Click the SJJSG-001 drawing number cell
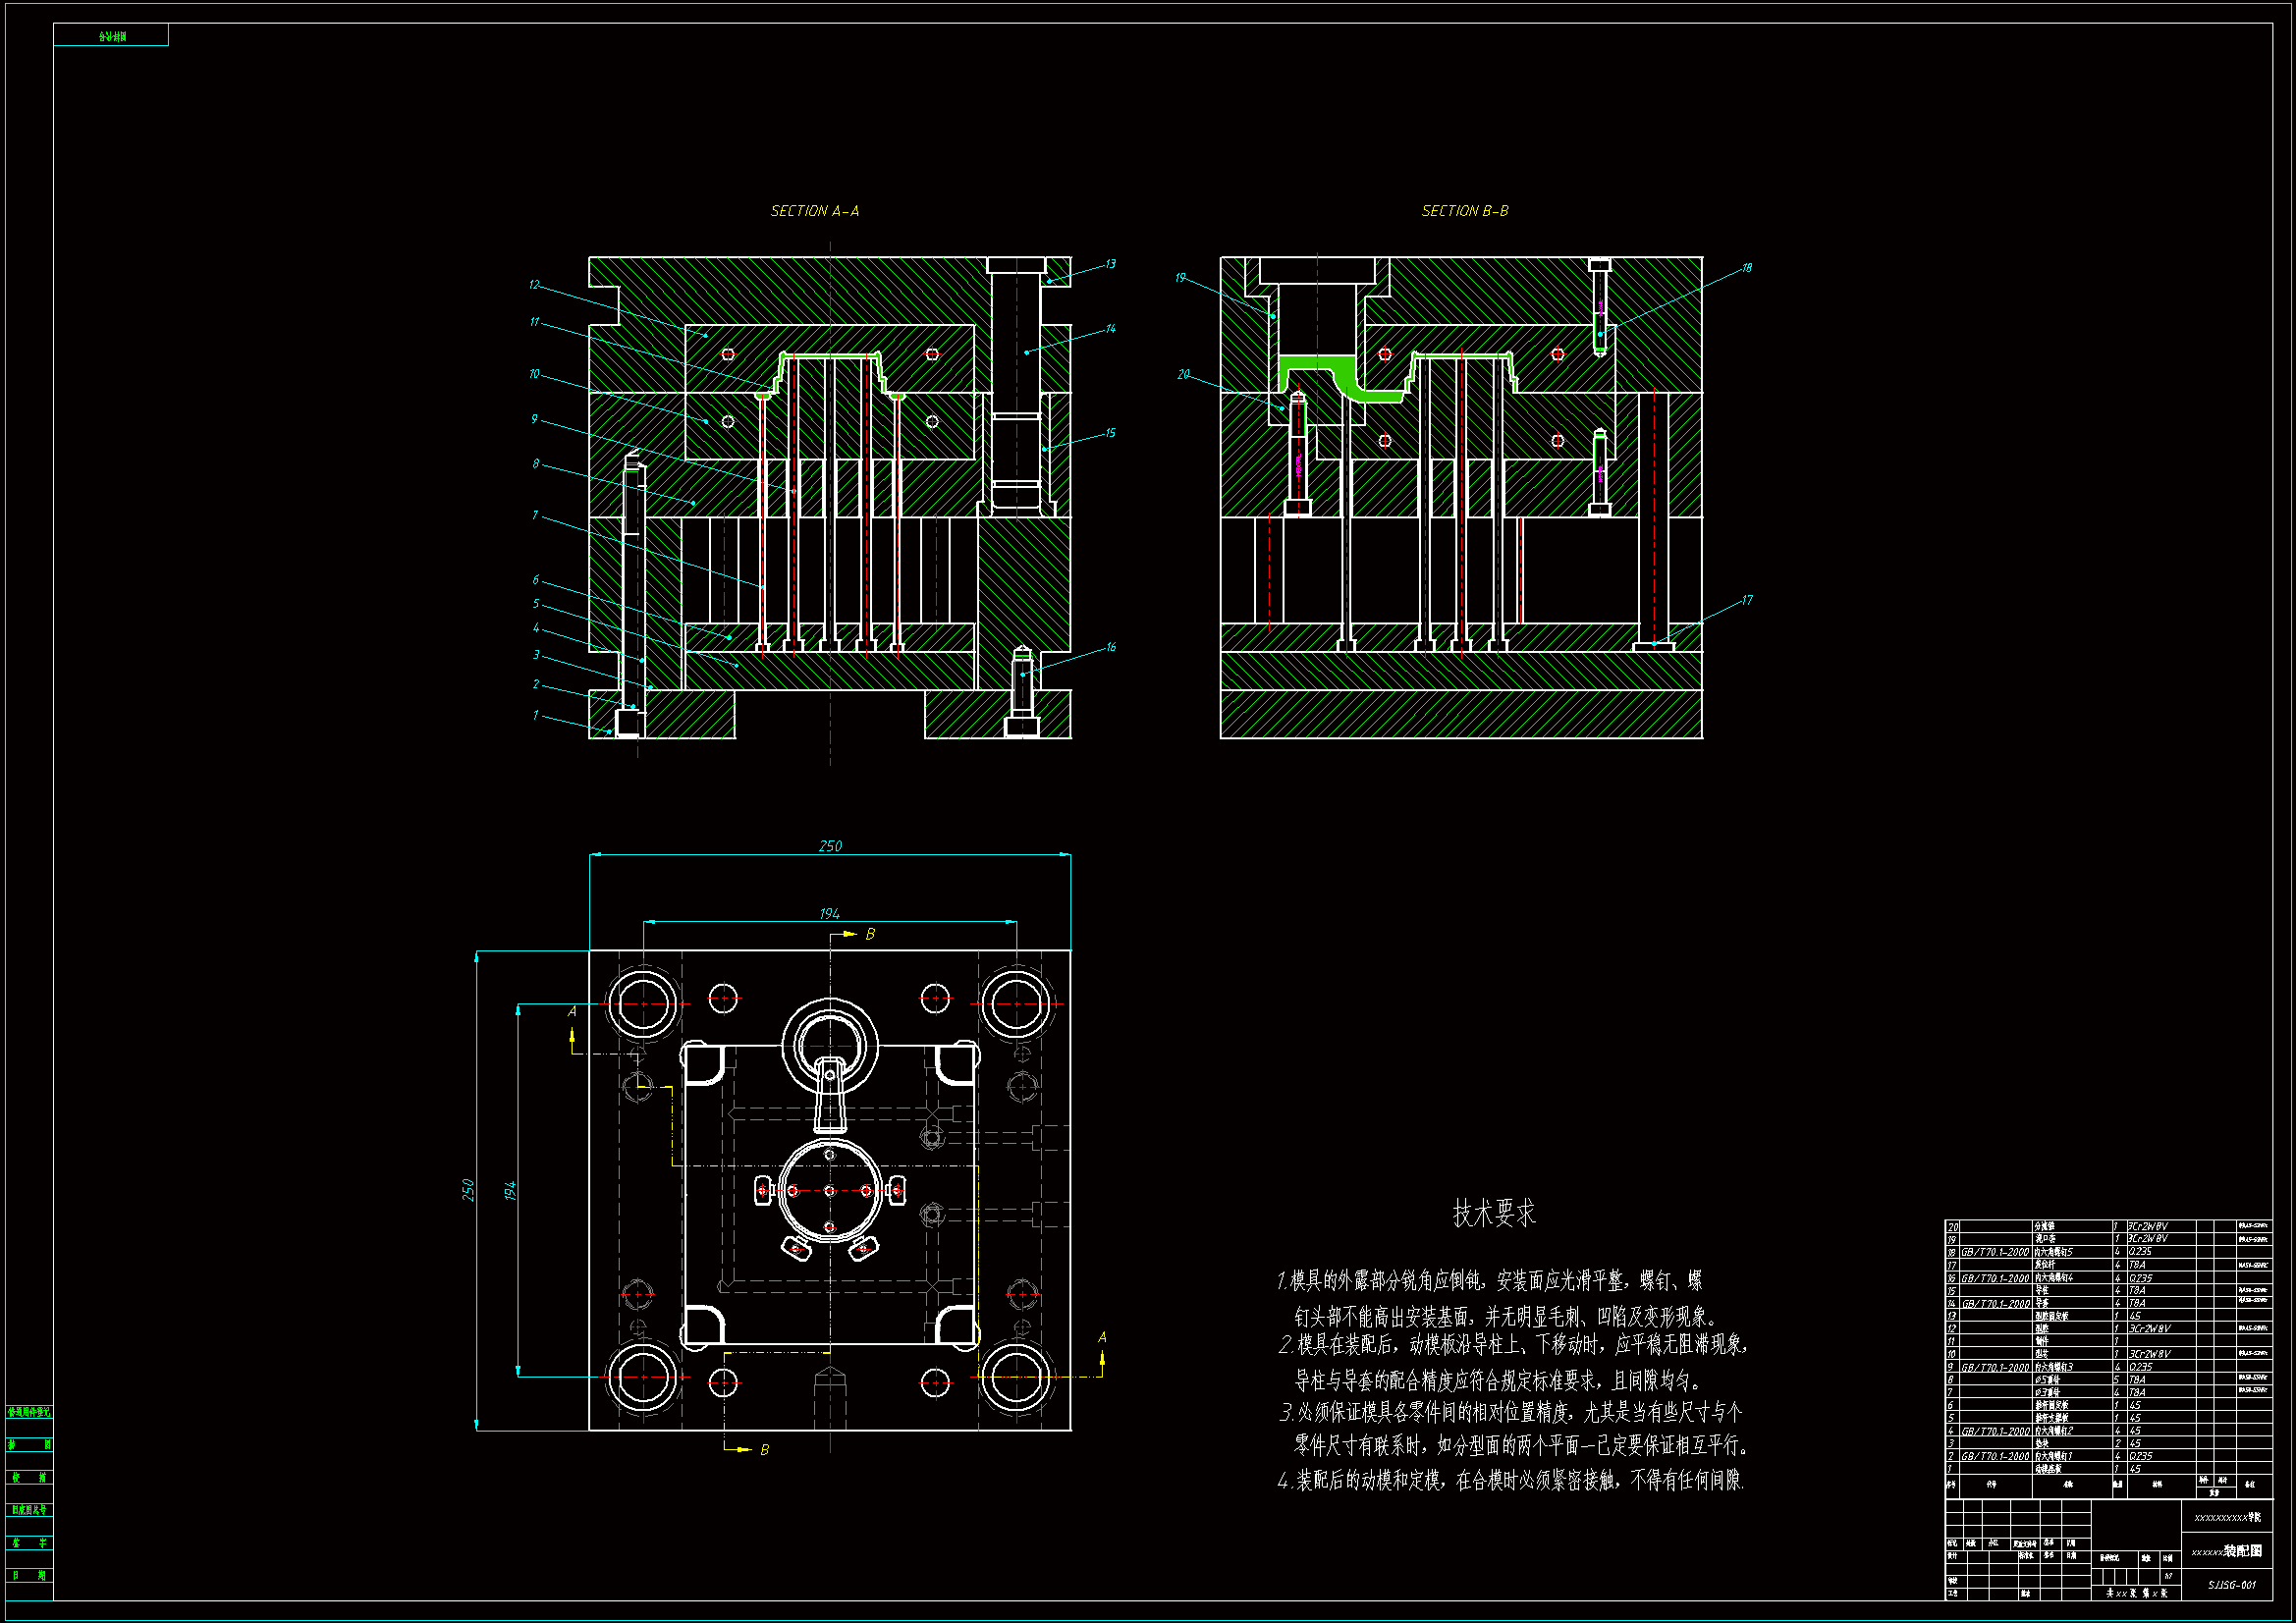This screenshot has height=1623, width=2296. [2232, 1584]
